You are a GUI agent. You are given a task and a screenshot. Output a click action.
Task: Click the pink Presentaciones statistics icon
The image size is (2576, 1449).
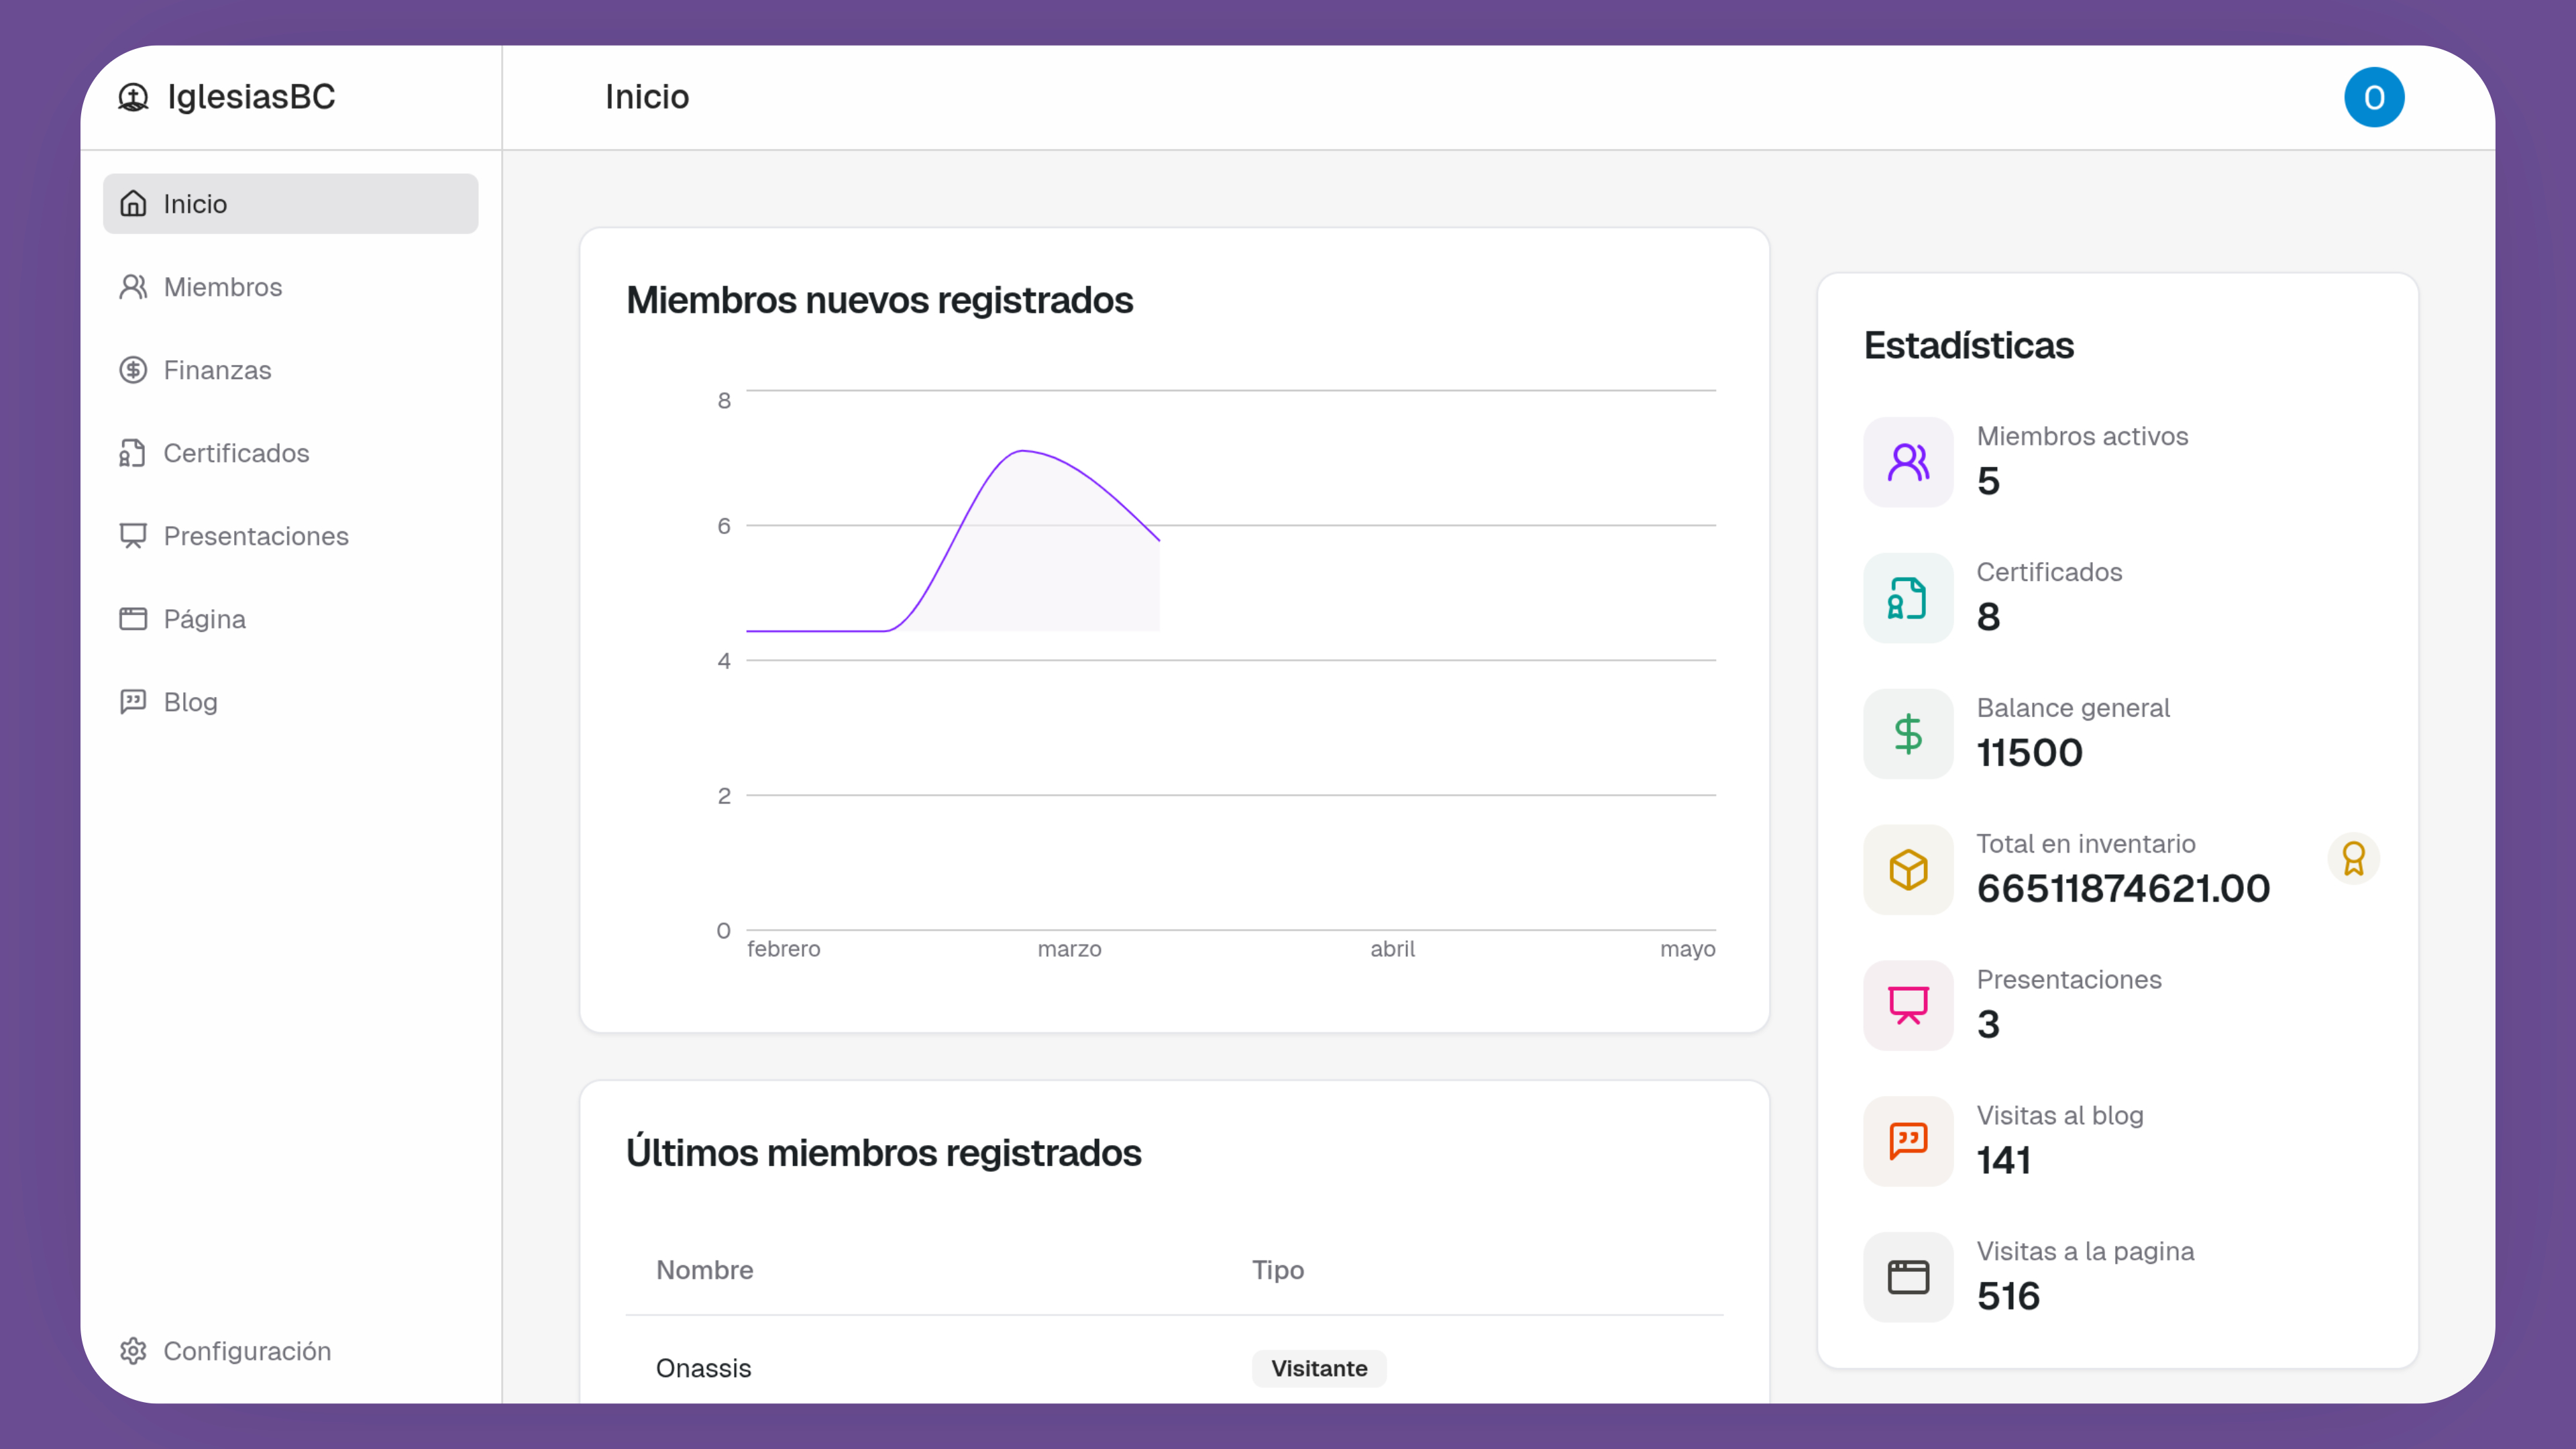coord(1907,1005)
